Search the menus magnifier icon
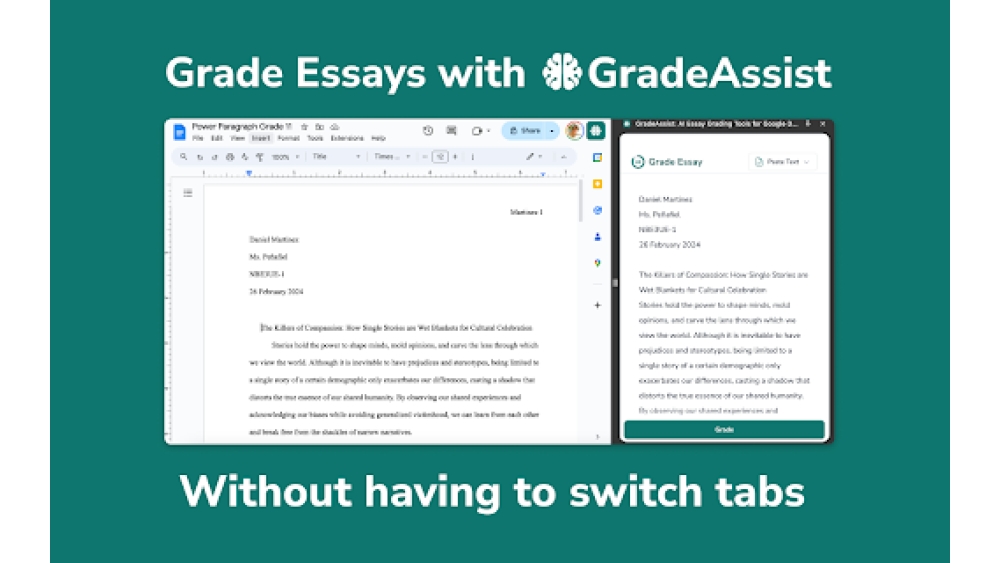This screenshot has width=1000, height=563. pos(184,156)
